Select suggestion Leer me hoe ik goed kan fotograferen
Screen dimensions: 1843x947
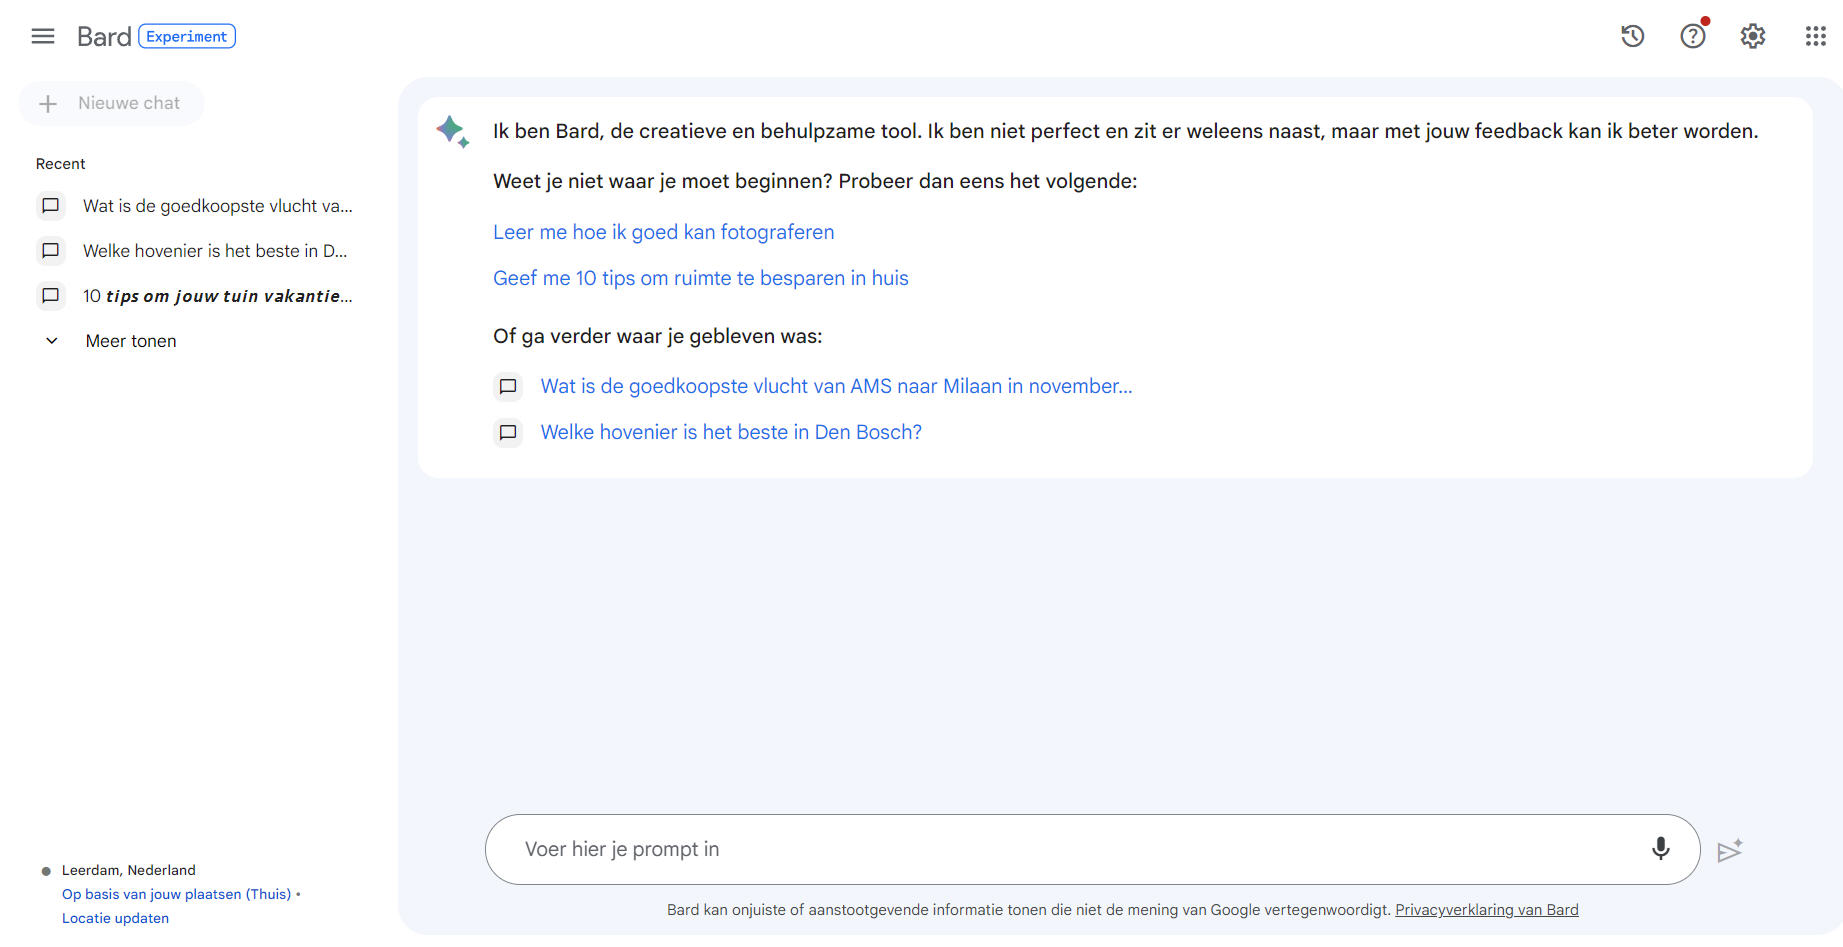663,232
